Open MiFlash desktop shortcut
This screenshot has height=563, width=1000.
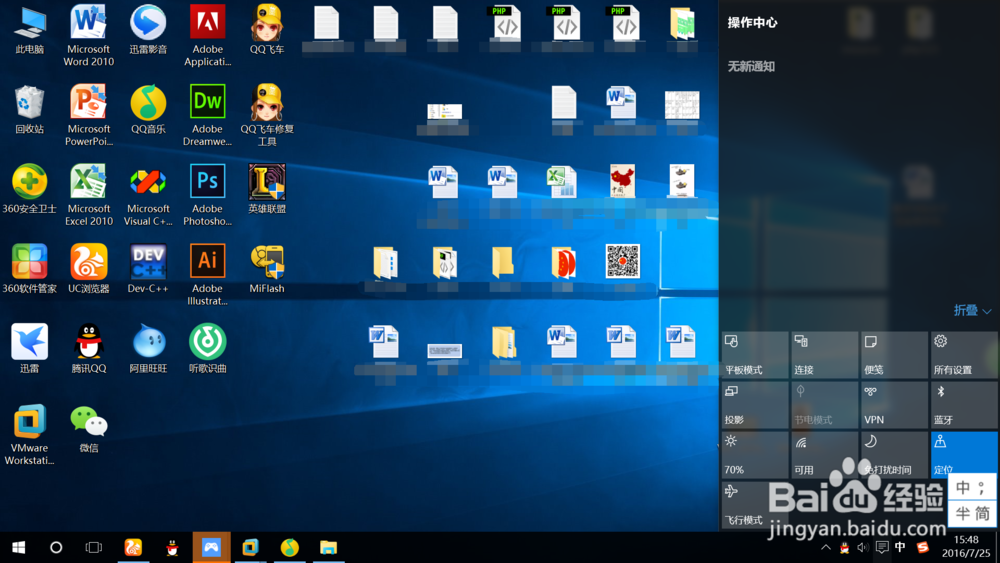(267, 269)
